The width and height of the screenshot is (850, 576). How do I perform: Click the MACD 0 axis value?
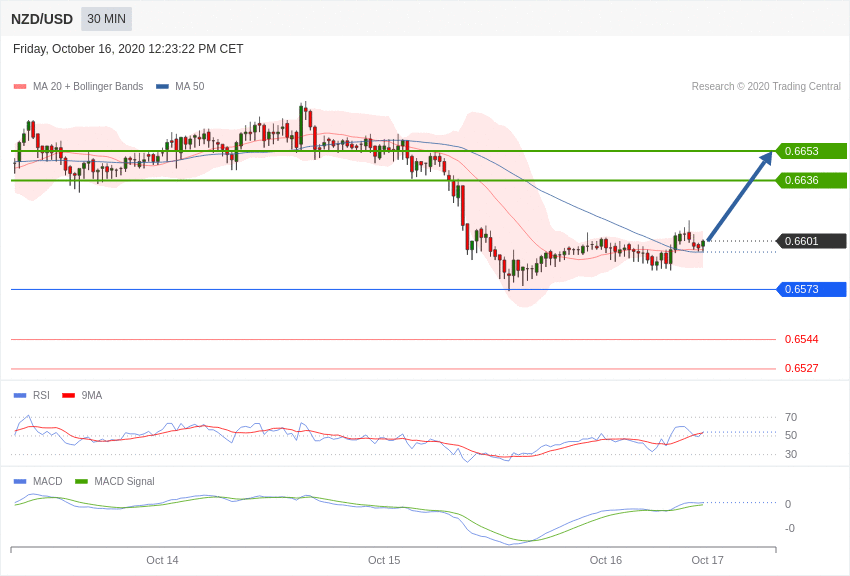[788, 504]
